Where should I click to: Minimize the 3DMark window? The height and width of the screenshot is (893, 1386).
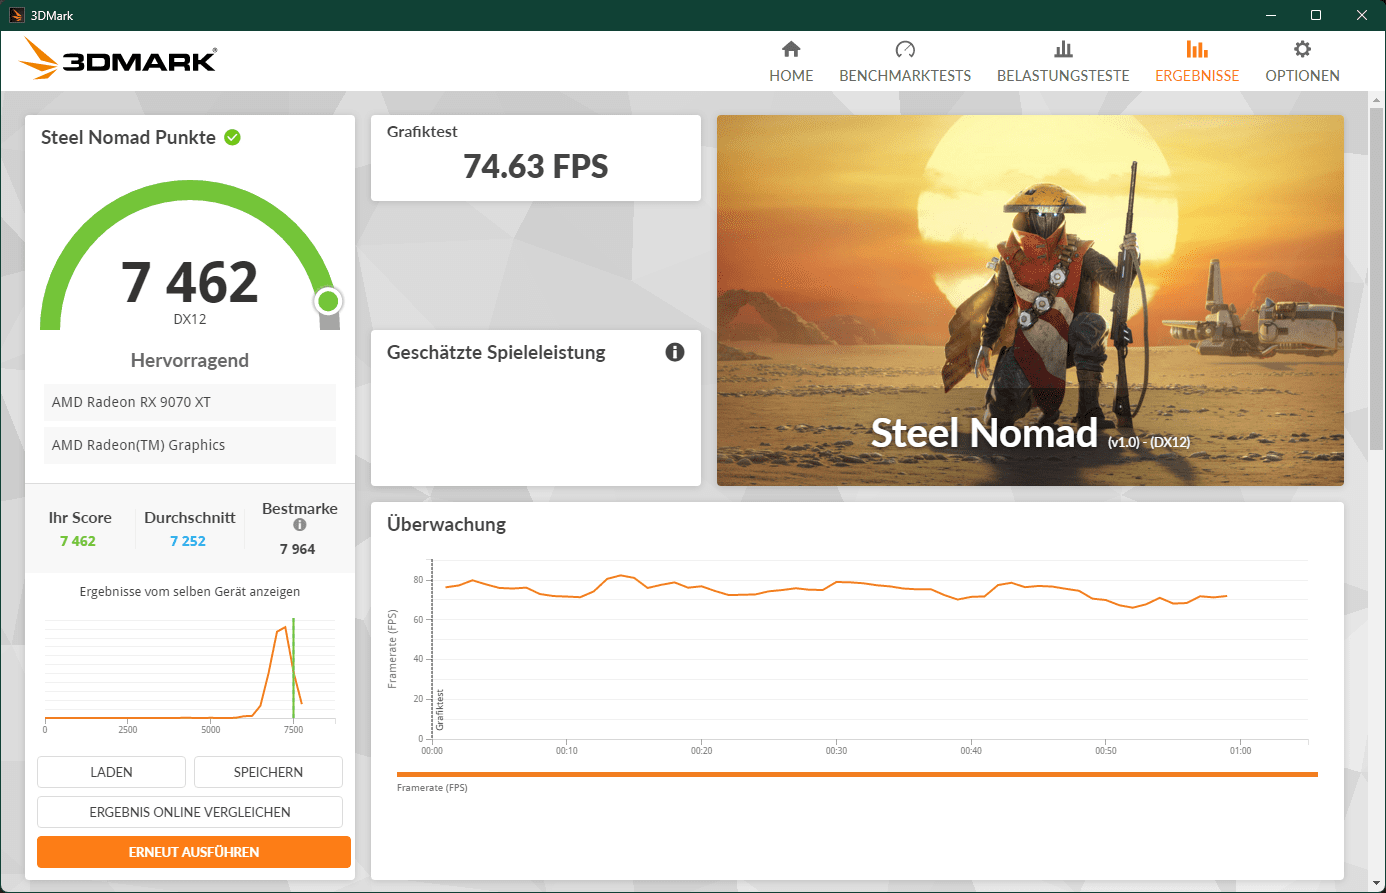tap(1271, 15)
